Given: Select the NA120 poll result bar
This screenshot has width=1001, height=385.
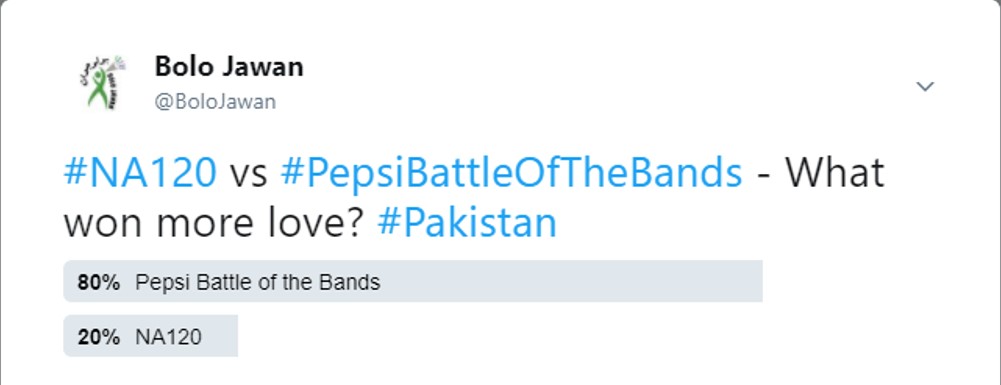Looking at the screenshot, I should click(x=151, y=336).
